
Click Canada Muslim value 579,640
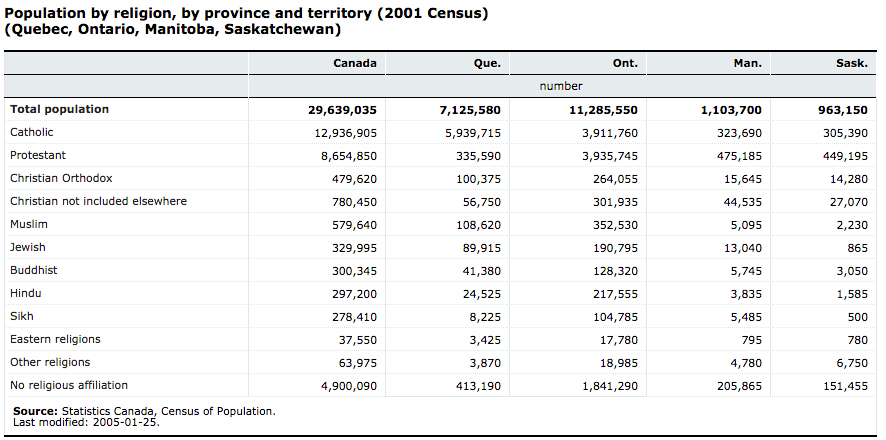(x=354, y=225)
